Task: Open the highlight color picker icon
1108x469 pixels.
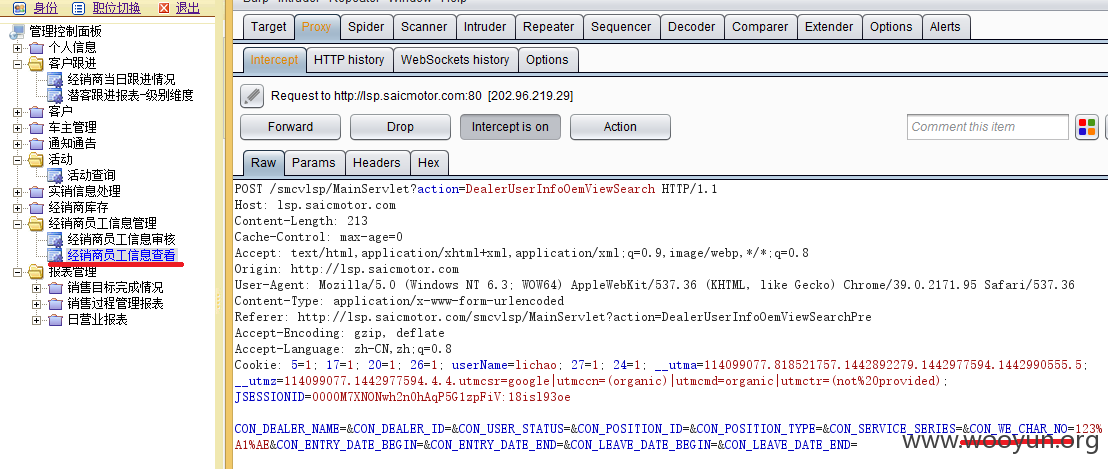Action: click(x=1087, y=127)
